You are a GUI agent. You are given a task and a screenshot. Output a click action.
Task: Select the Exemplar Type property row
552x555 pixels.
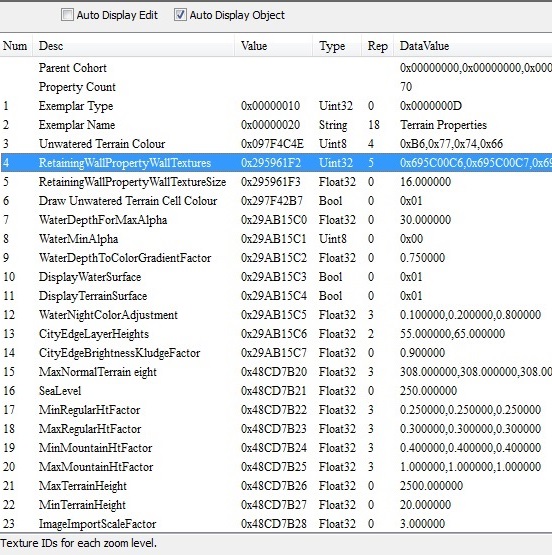[x=276, y=106]
